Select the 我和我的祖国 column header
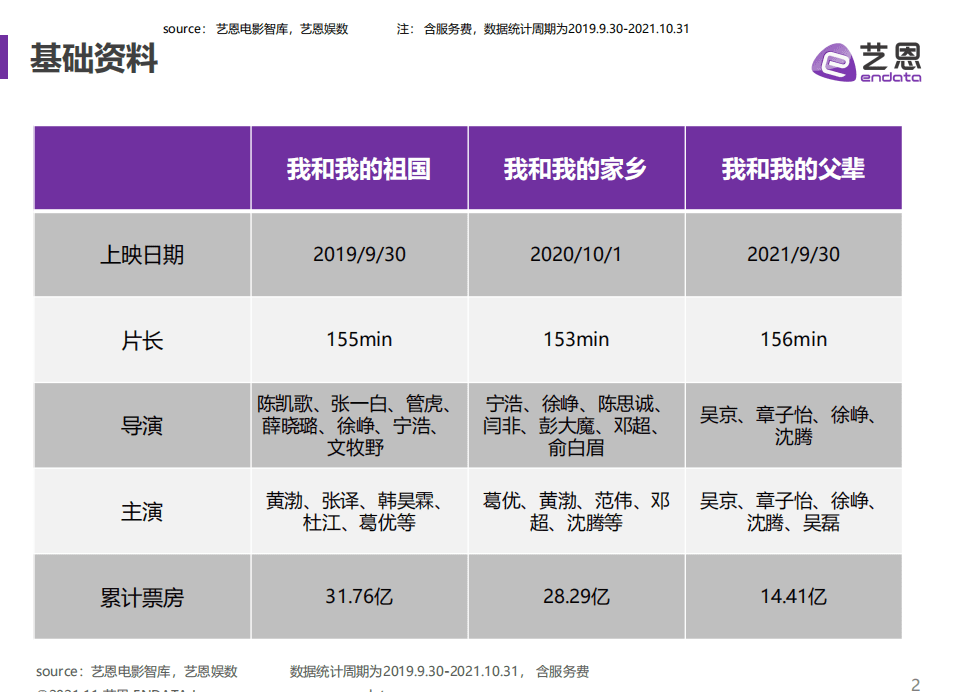The width and height of the screenshot is (959, 692). [357, 167]
